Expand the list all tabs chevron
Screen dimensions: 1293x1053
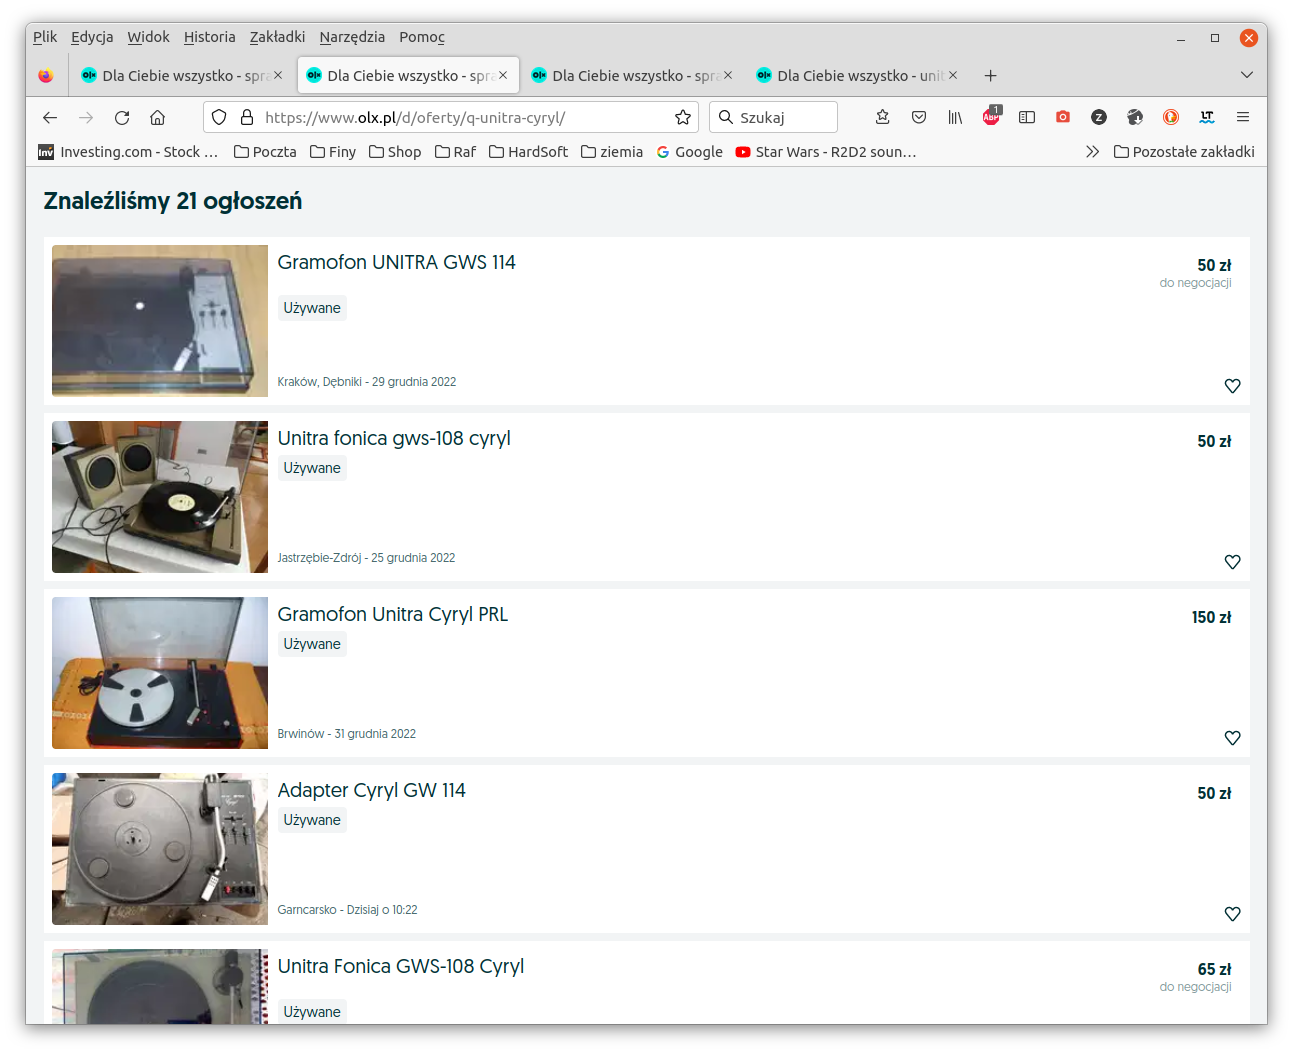(x=1246, y=75)
